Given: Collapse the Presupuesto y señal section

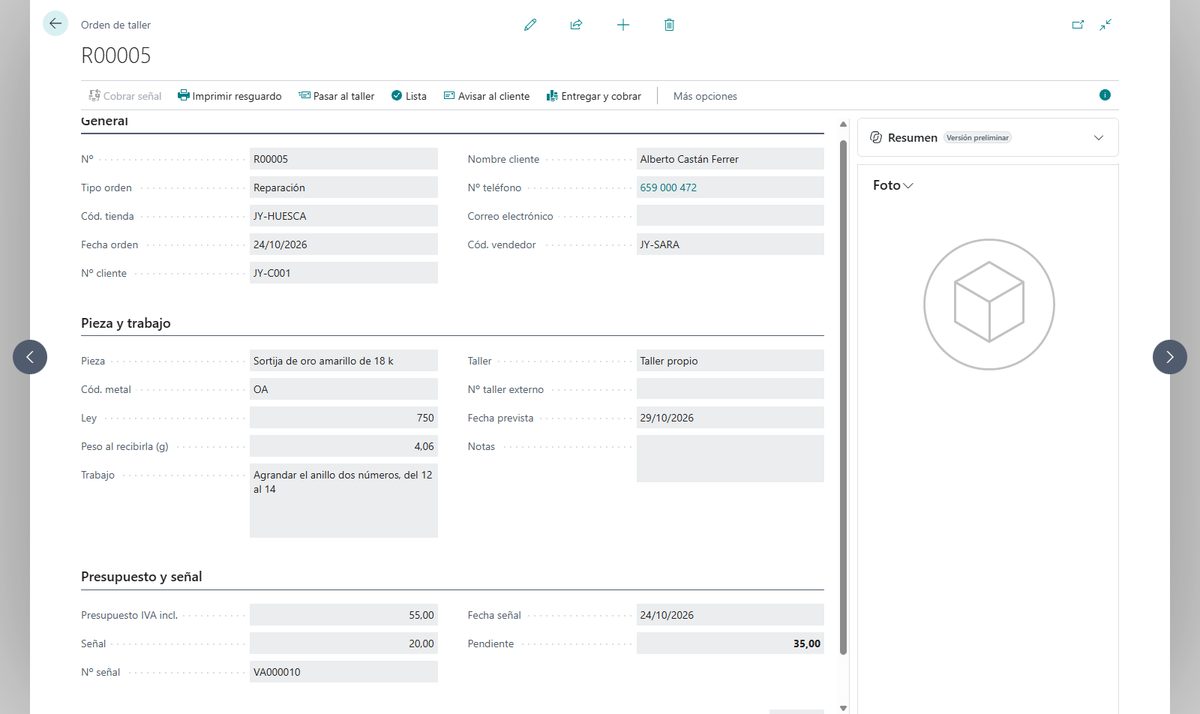Looking at the screenshot, I should point(141,577).
